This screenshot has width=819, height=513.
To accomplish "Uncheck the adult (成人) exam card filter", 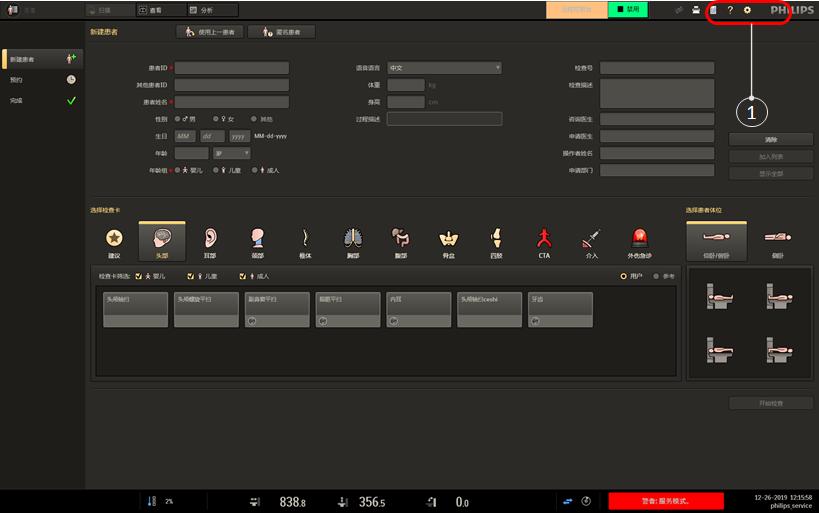I will point(242,276).
